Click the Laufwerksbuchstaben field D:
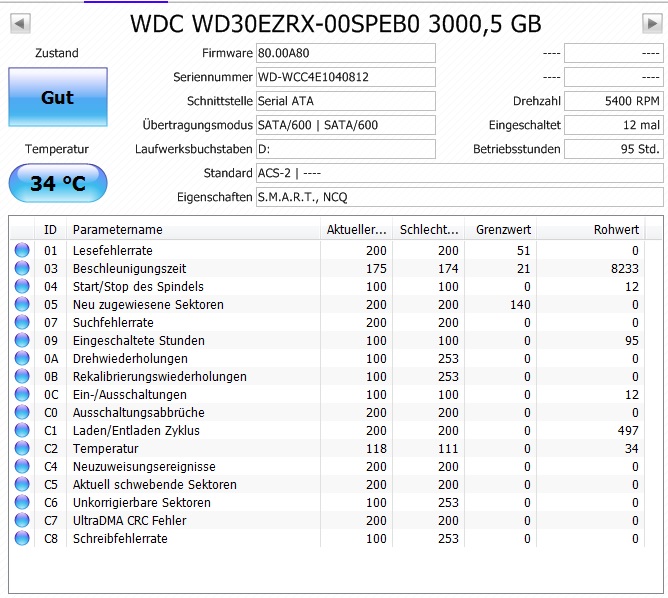The image size is (668, 598). 346,149
